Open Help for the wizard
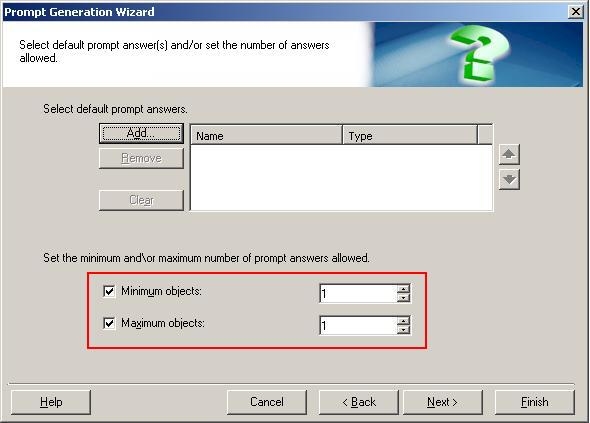This screenshot has width=590, height=423. click(51, 402)
